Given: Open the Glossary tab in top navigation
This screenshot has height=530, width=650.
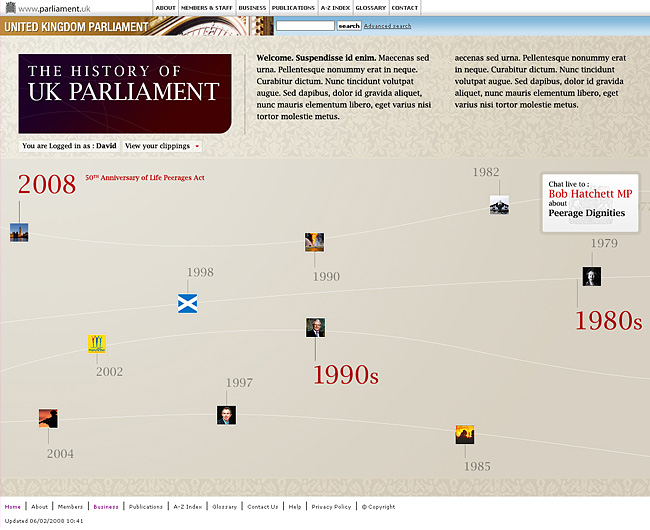Looking at the screenshot, I should pyautogui.click(x=371, y=8).
